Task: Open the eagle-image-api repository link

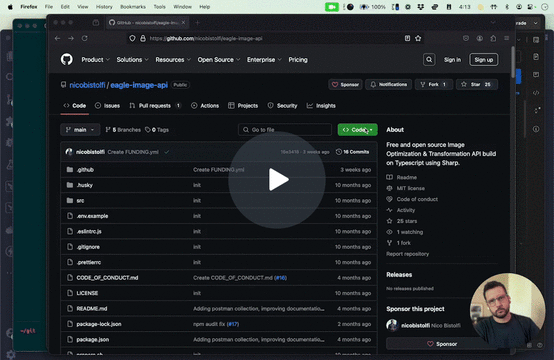Action: (139, 85)
